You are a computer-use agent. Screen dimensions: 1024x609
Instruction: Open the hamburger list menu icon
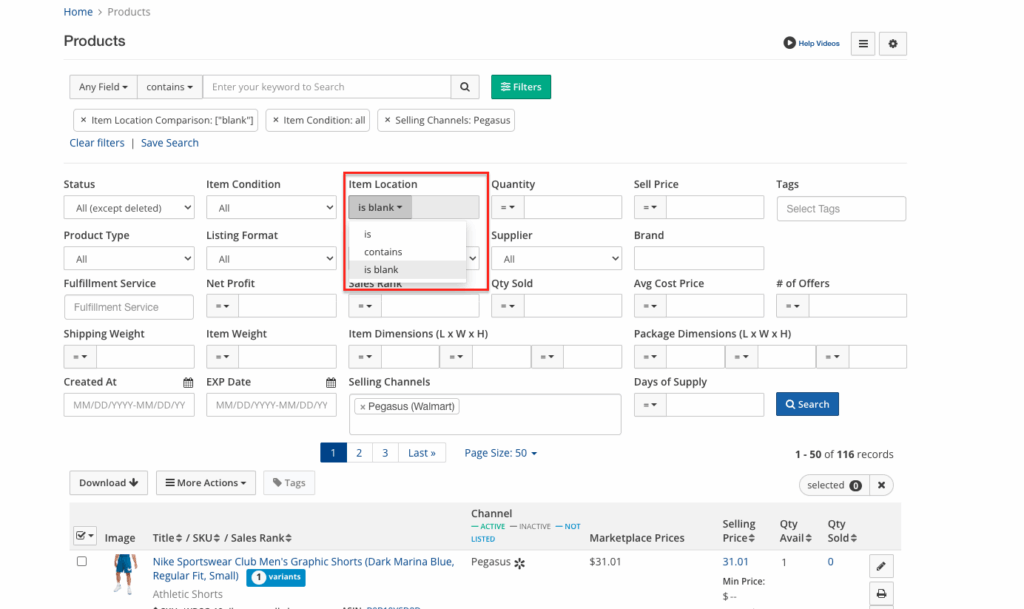[862, 44]
